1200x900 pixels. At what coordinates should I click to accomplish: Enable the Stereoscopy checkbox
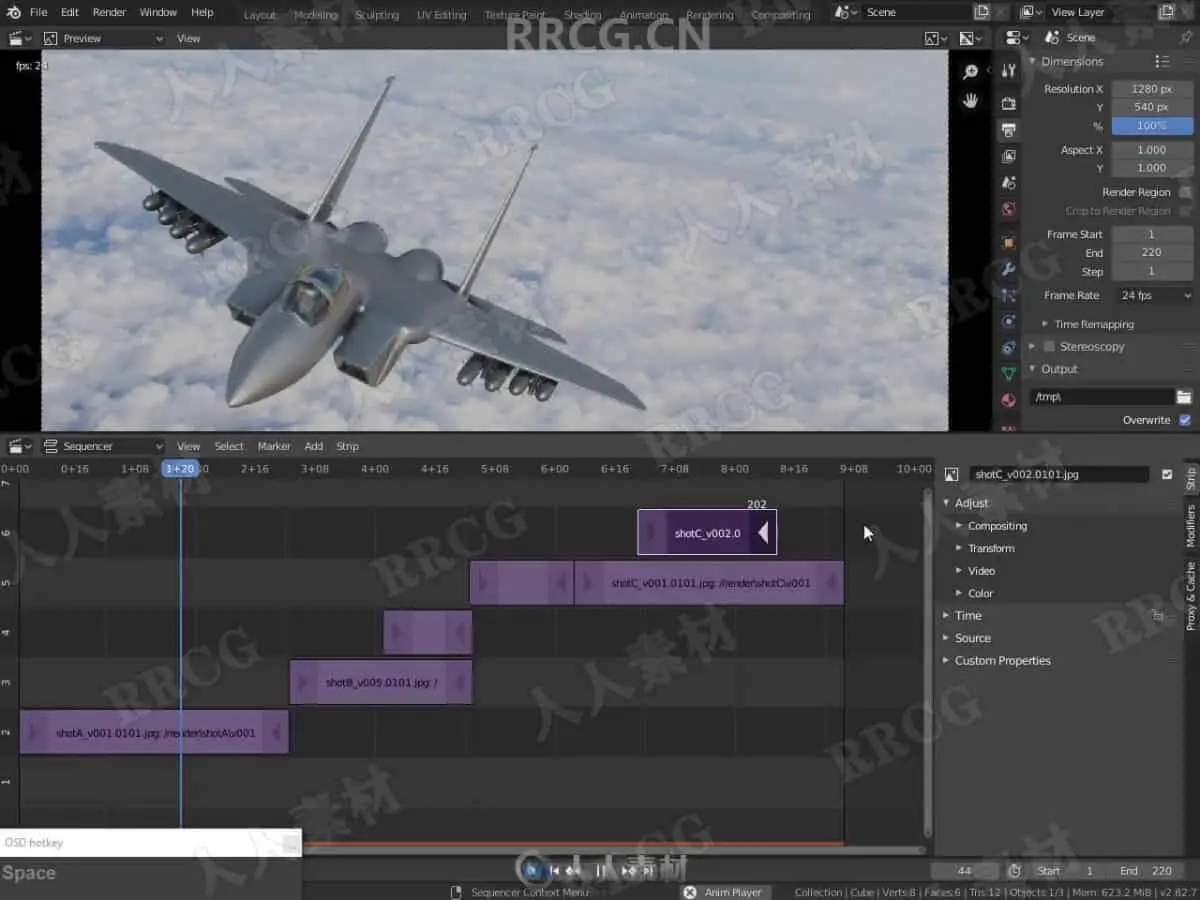(x=1049, y=346)
